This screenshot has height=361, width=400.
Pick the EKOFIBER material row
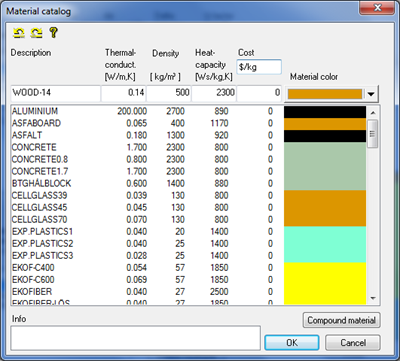188,292
